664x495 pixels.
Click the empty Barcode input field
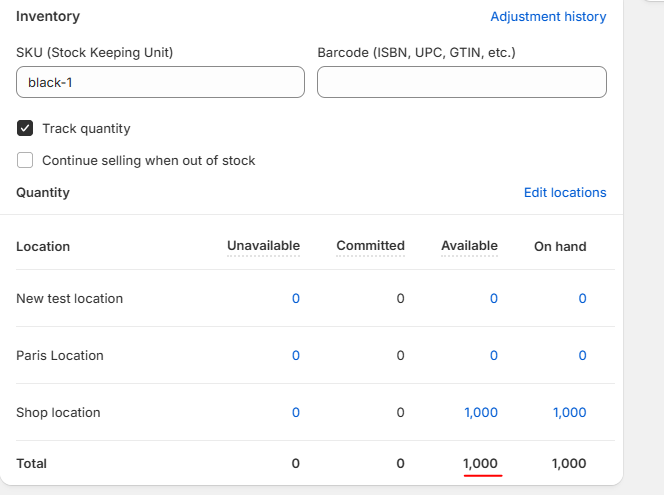[461, 82]
